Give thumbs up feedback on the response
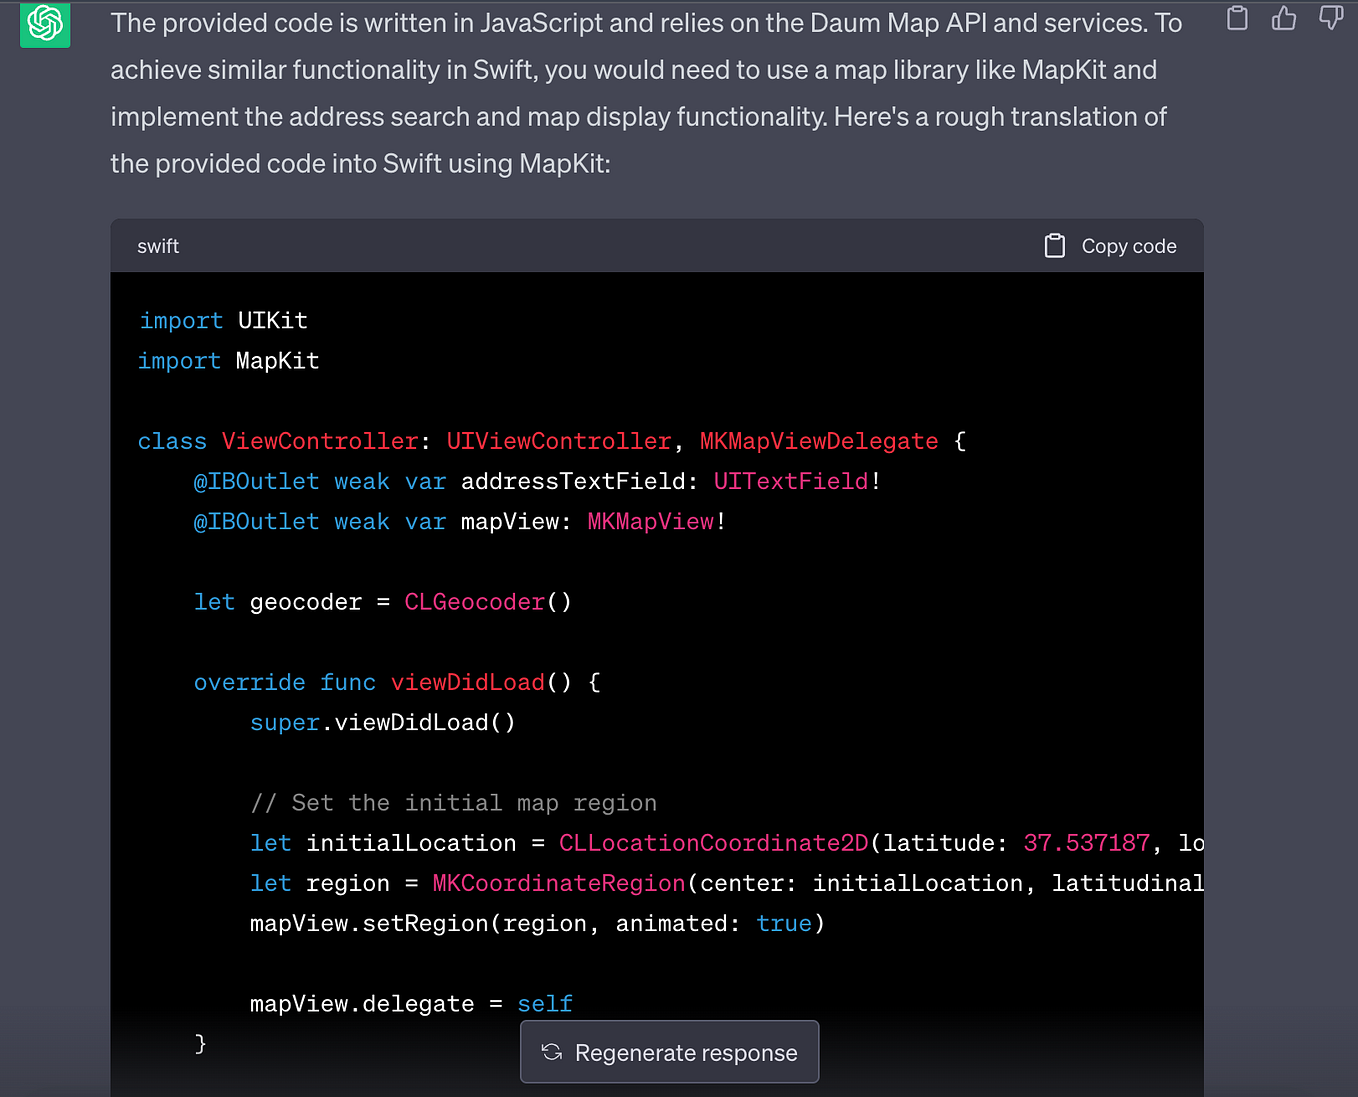The image size is (1358, 1097). [x=1284, y=18]
